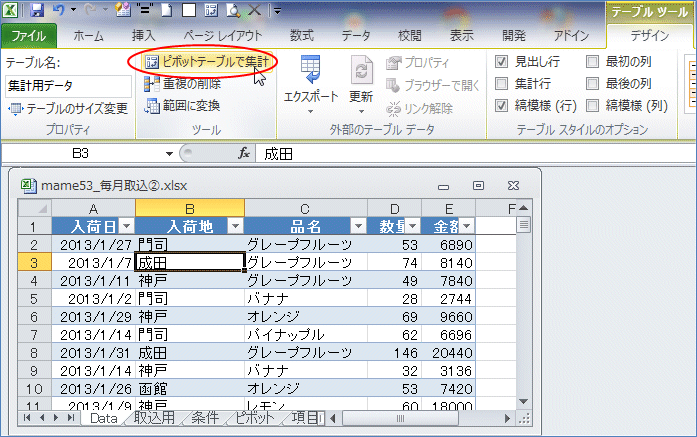
Task: Open the 入荷日 column filter dropdown
Action: [127, 226]
